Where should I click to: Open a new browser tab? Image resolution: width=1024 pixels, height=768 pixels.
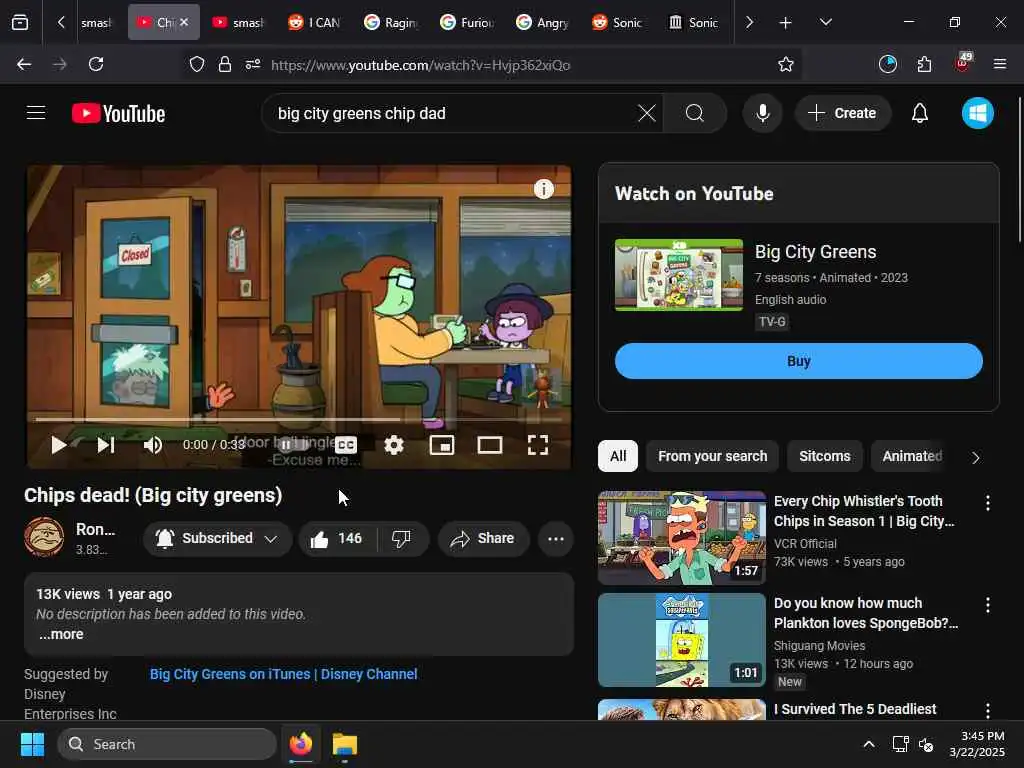click(x=786, y=22)
